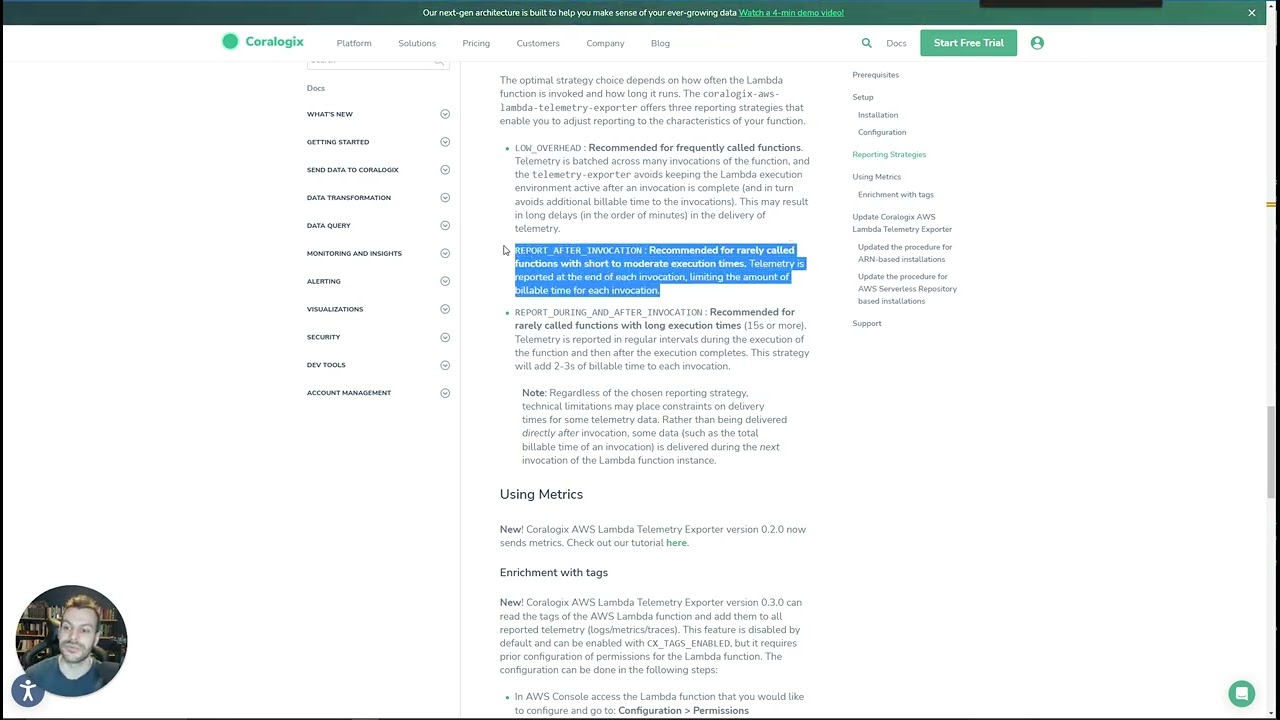Image resolution: width=1280 pixels, height=720 pixels.
Task: Jump to Configuration in contents
Action: click(882, 132)
